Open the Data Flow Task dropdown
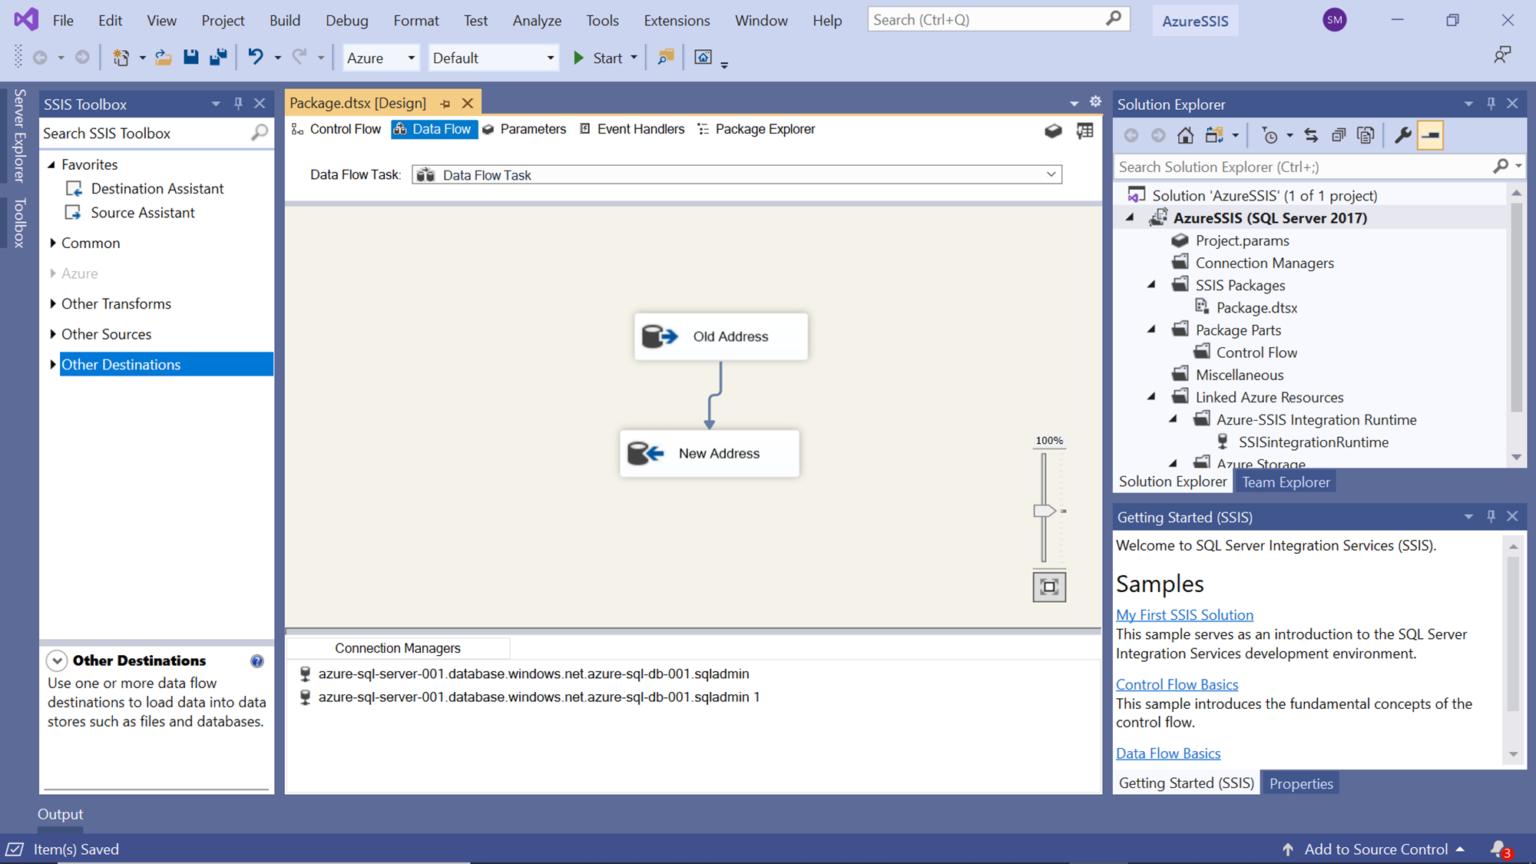 1051,174
